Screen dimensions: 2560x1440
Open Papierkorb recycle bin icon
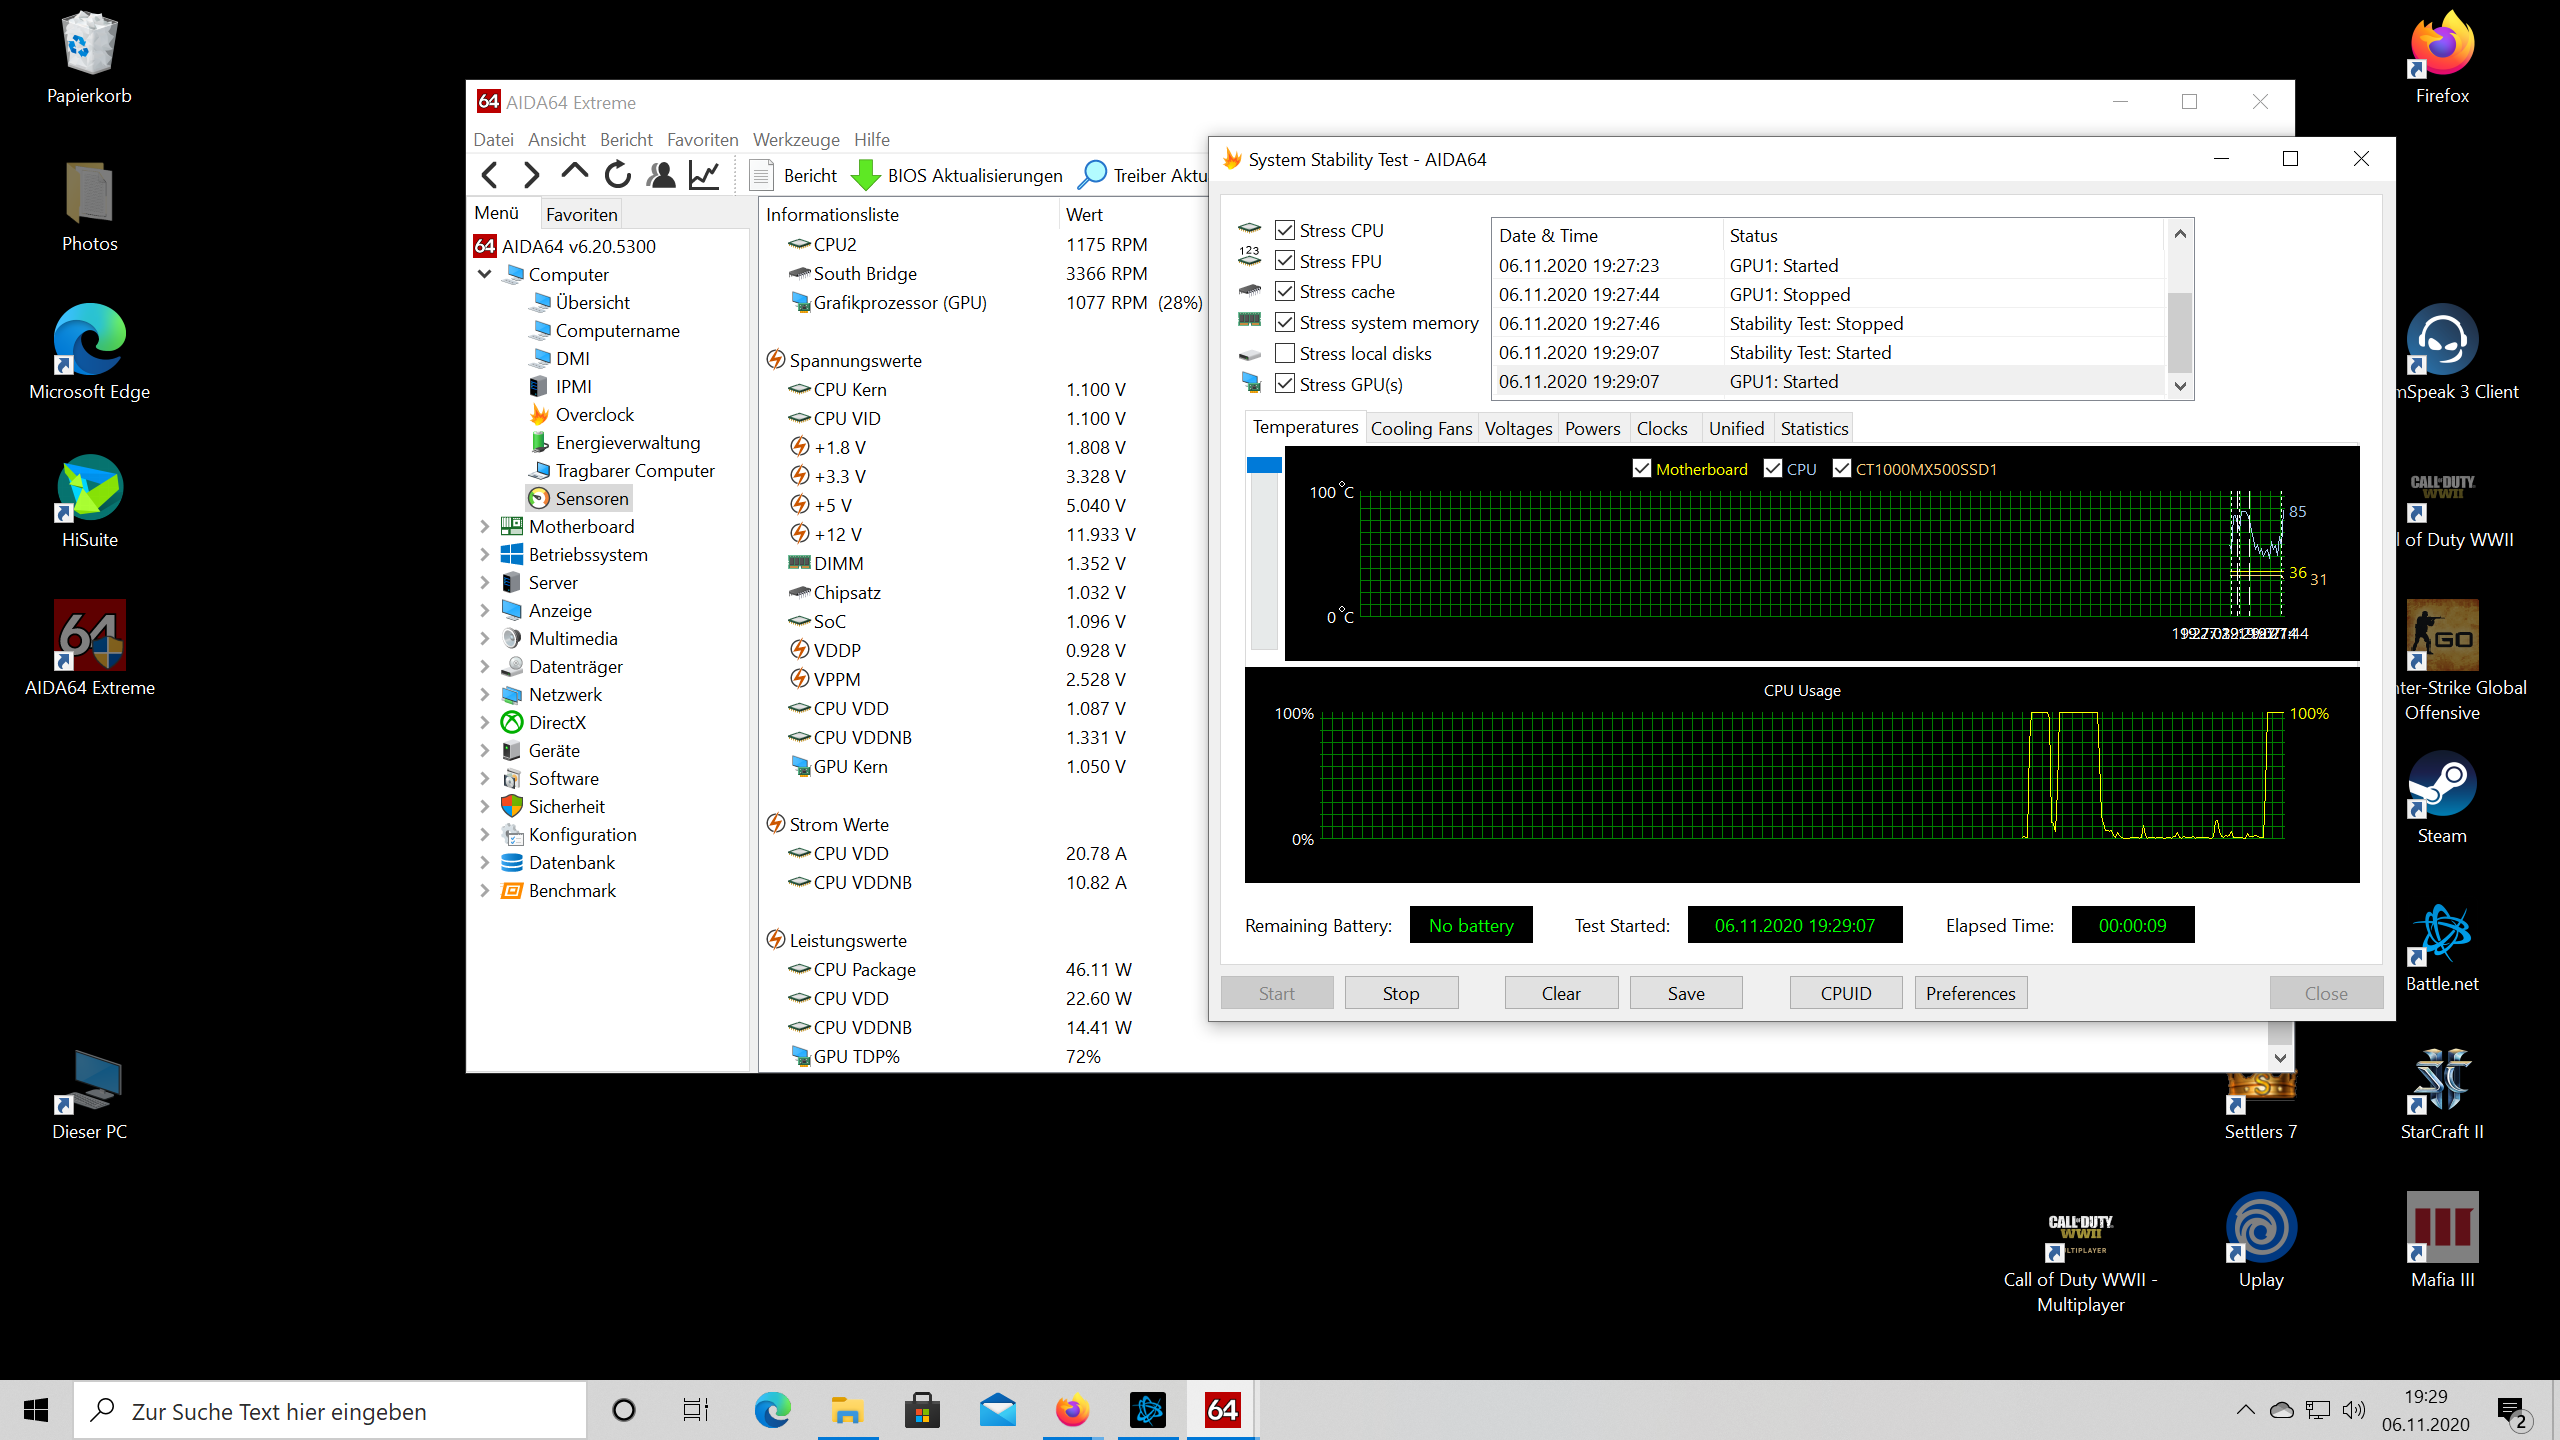tap(90, 58)
